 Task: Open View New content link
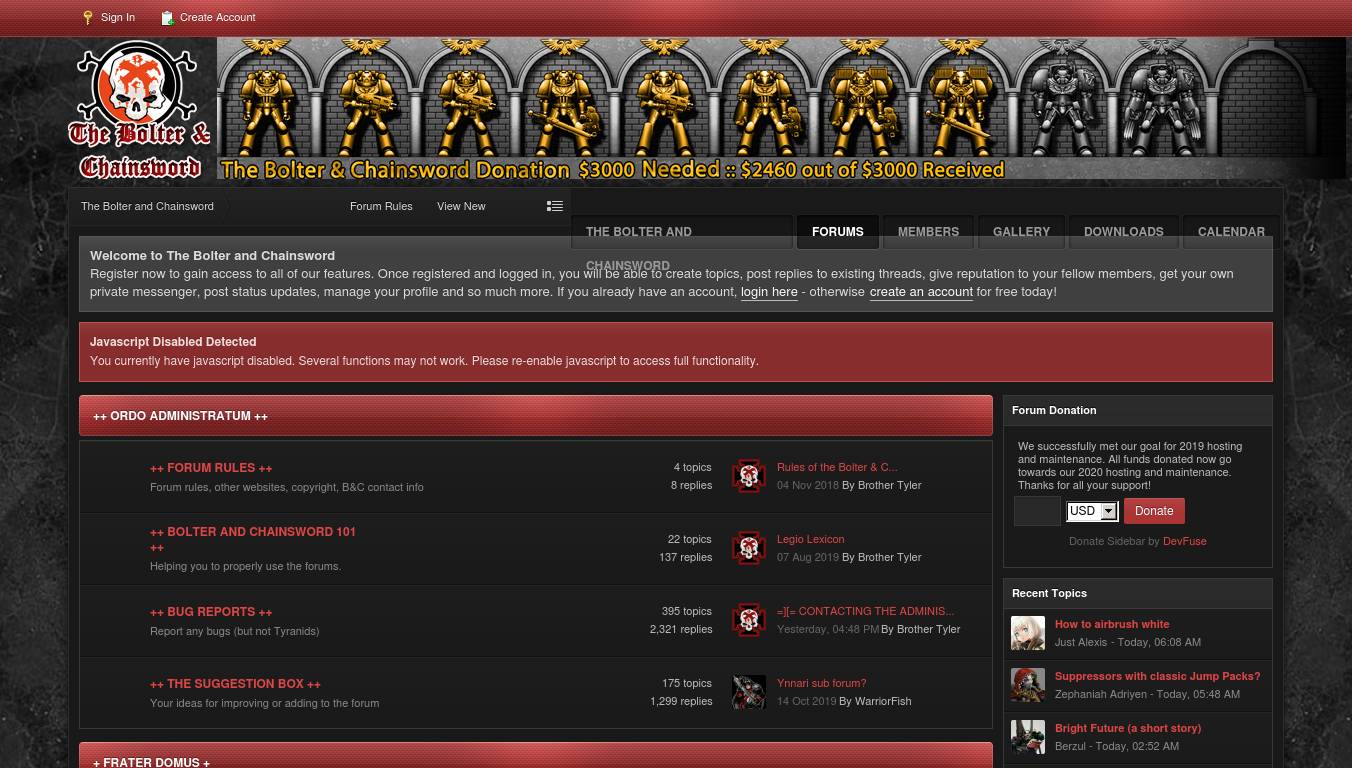click(x=461, y=206)
